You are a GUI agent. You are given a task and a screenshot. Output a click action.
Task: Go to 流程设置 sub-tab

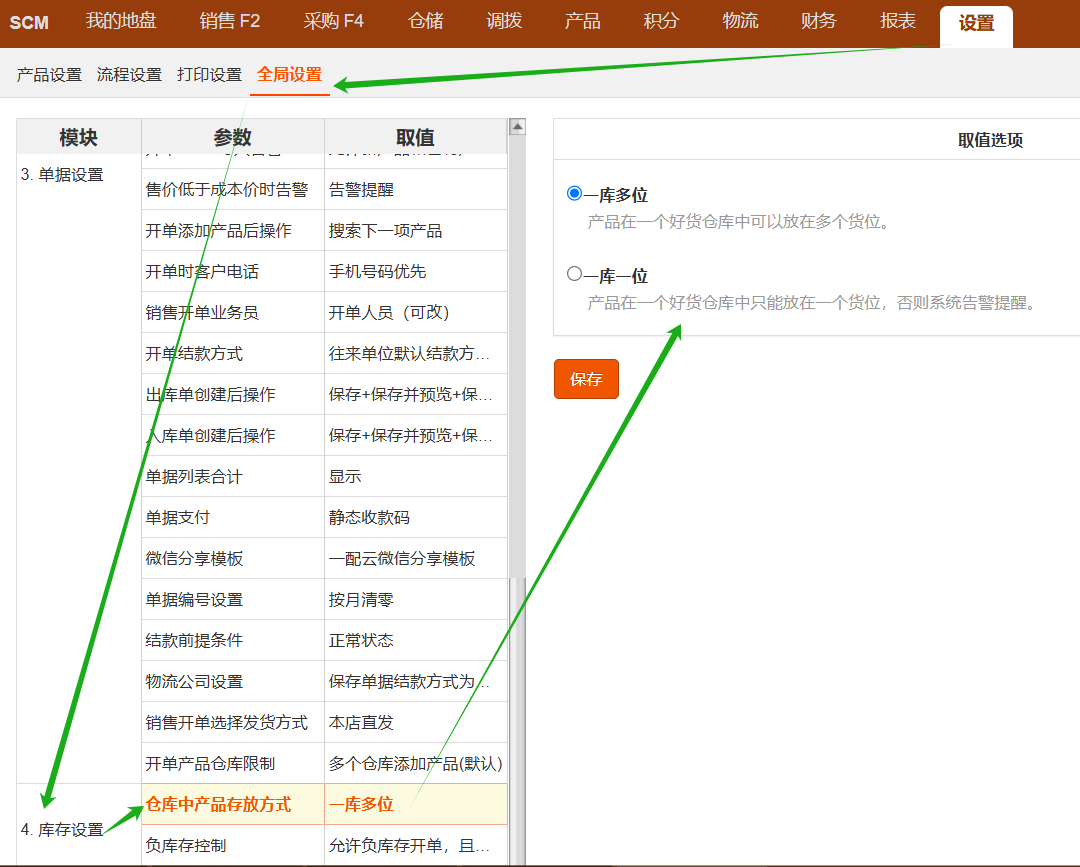click(x=129, y=75)
